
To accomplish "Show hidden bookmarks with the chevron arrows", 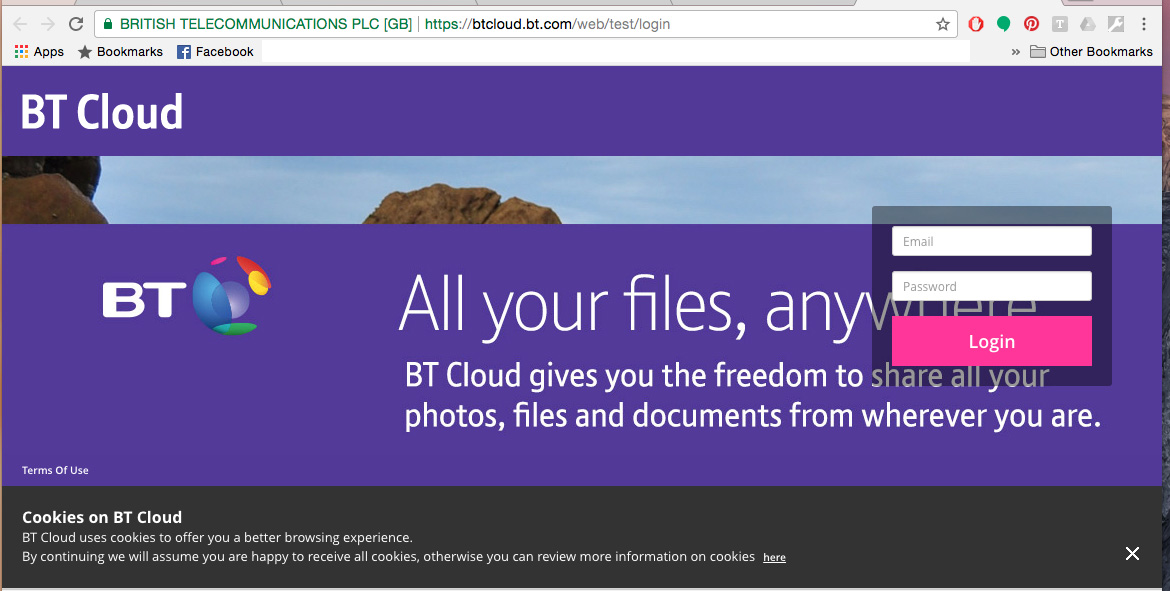I will (x=1015, y=51).
